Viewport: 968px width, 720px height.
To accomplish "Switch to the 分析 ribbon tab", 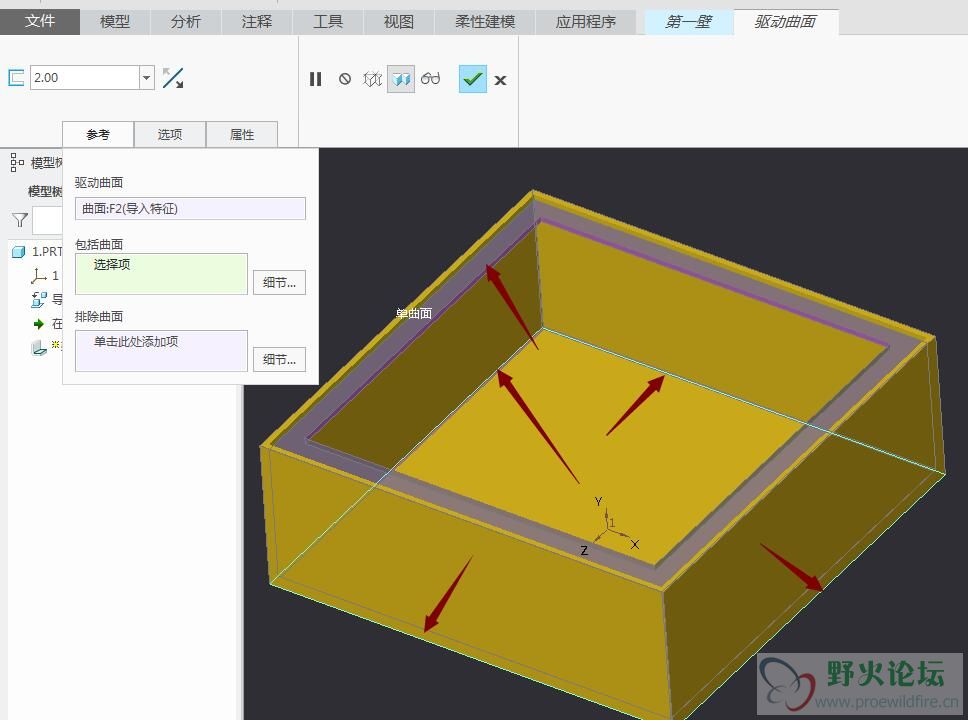I will point(186,22).
